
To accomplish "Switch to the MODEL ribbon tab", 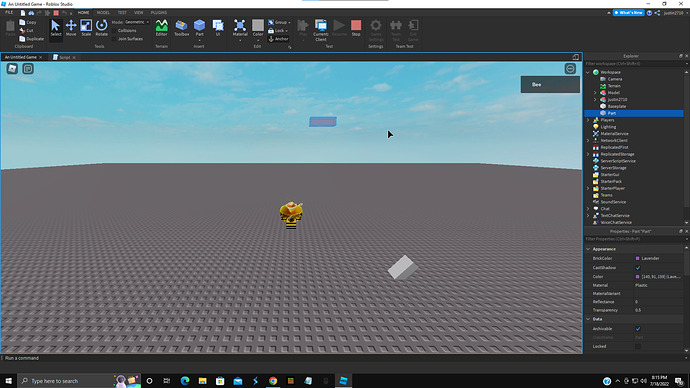I will 103,13.
